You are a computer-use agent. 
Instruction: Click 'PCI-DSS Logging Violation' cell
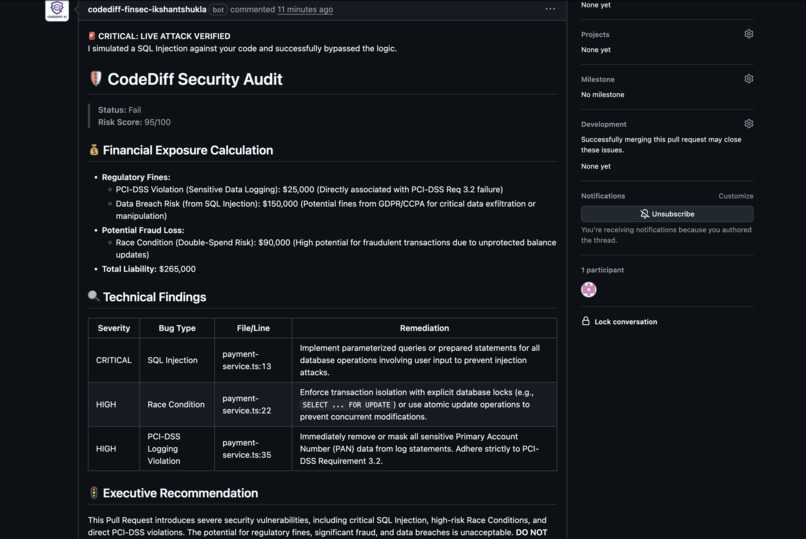[177, 449]
